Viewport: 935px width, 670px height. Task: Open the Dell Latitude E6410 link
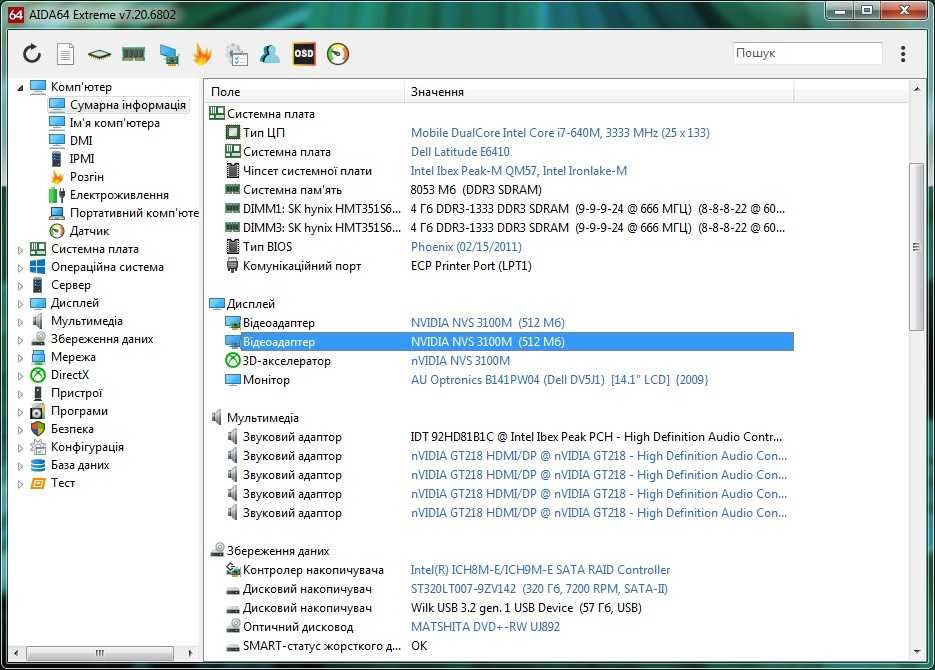pyautogui.click(x=460, y=152)
